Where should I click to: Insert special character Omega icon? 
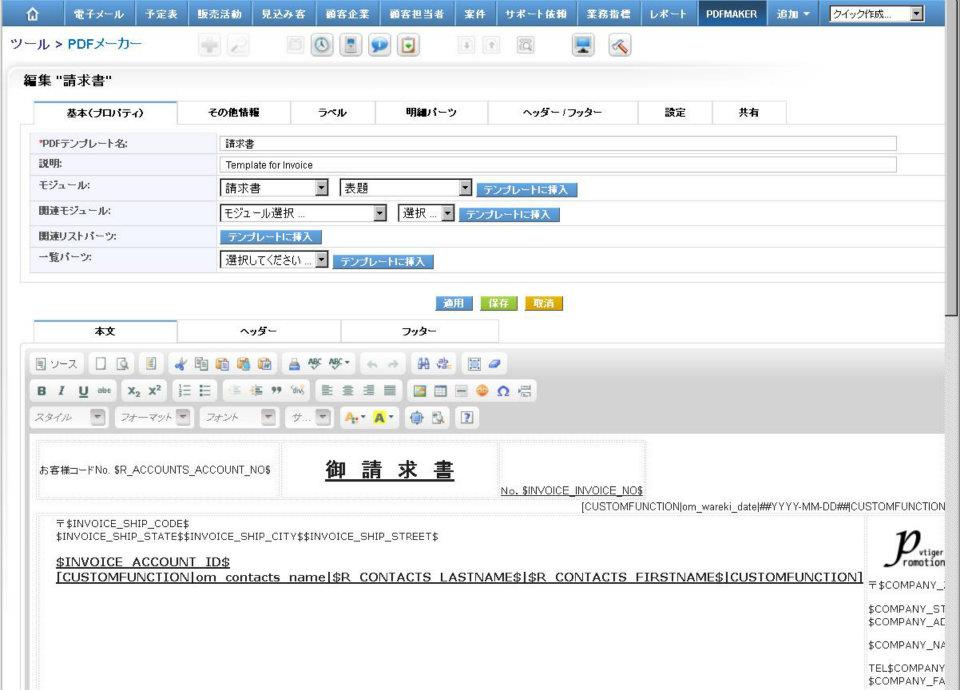coord(503,391)
